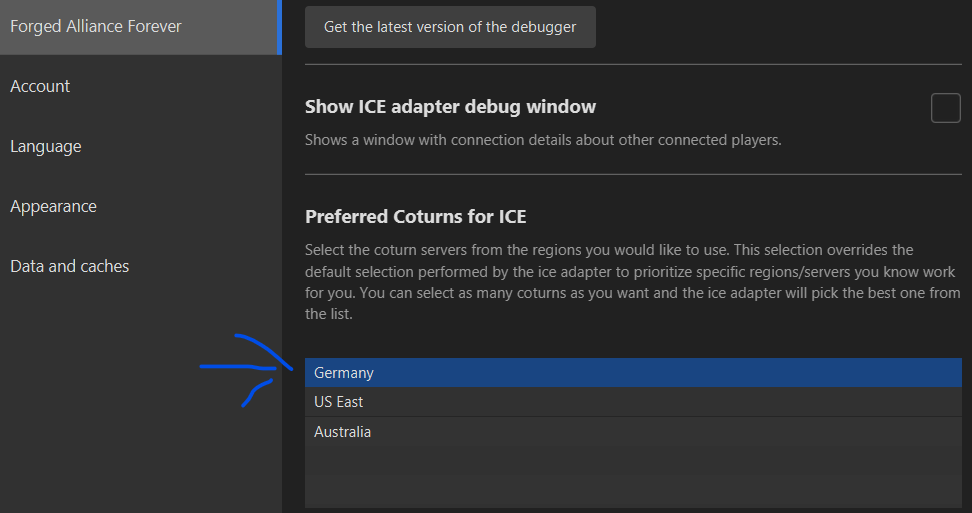Enable Show ICE adapter debug window checkbox
Screen dimensions: 972x513
click(x=945, y=108)
